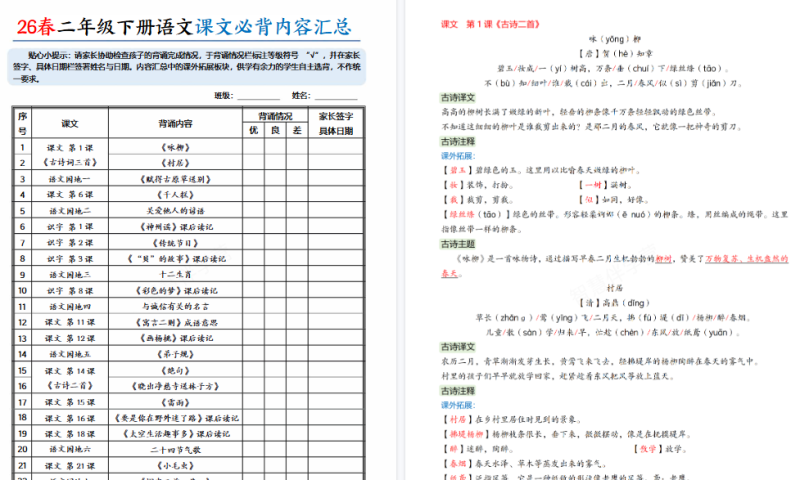Click 《太空生活趣事多》课后读记 cell
This screenshot has width=800, height=480.
[175, 434]
